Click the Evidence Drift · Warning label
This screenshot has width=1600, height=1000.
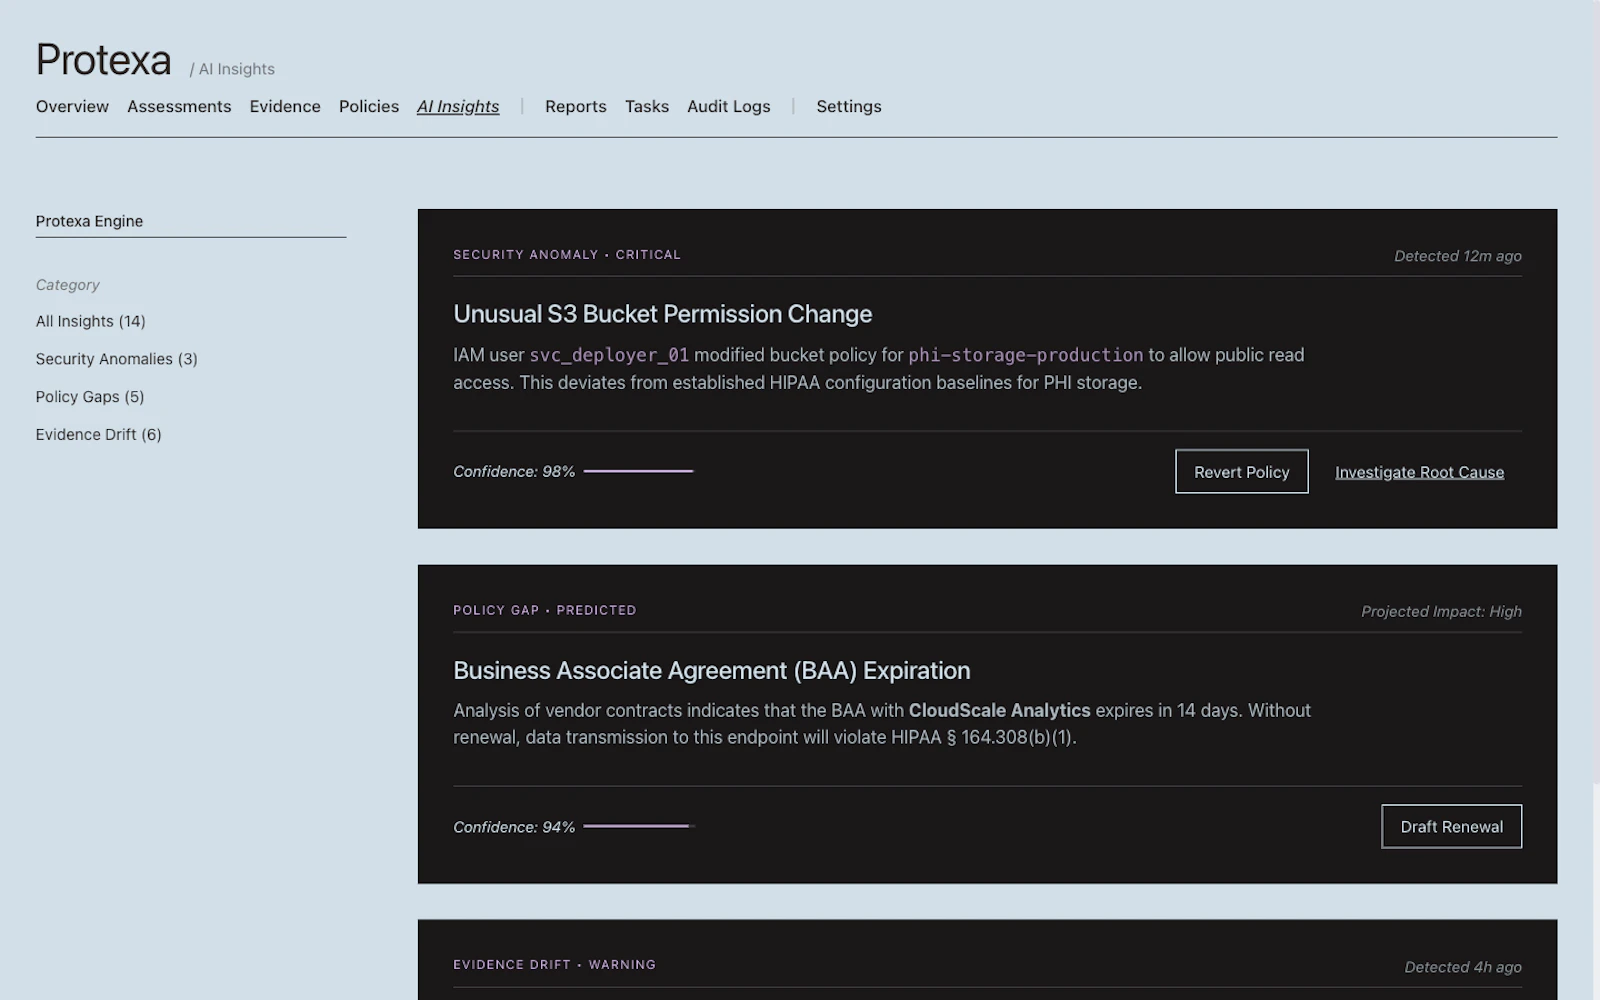(x=555, y=965)
